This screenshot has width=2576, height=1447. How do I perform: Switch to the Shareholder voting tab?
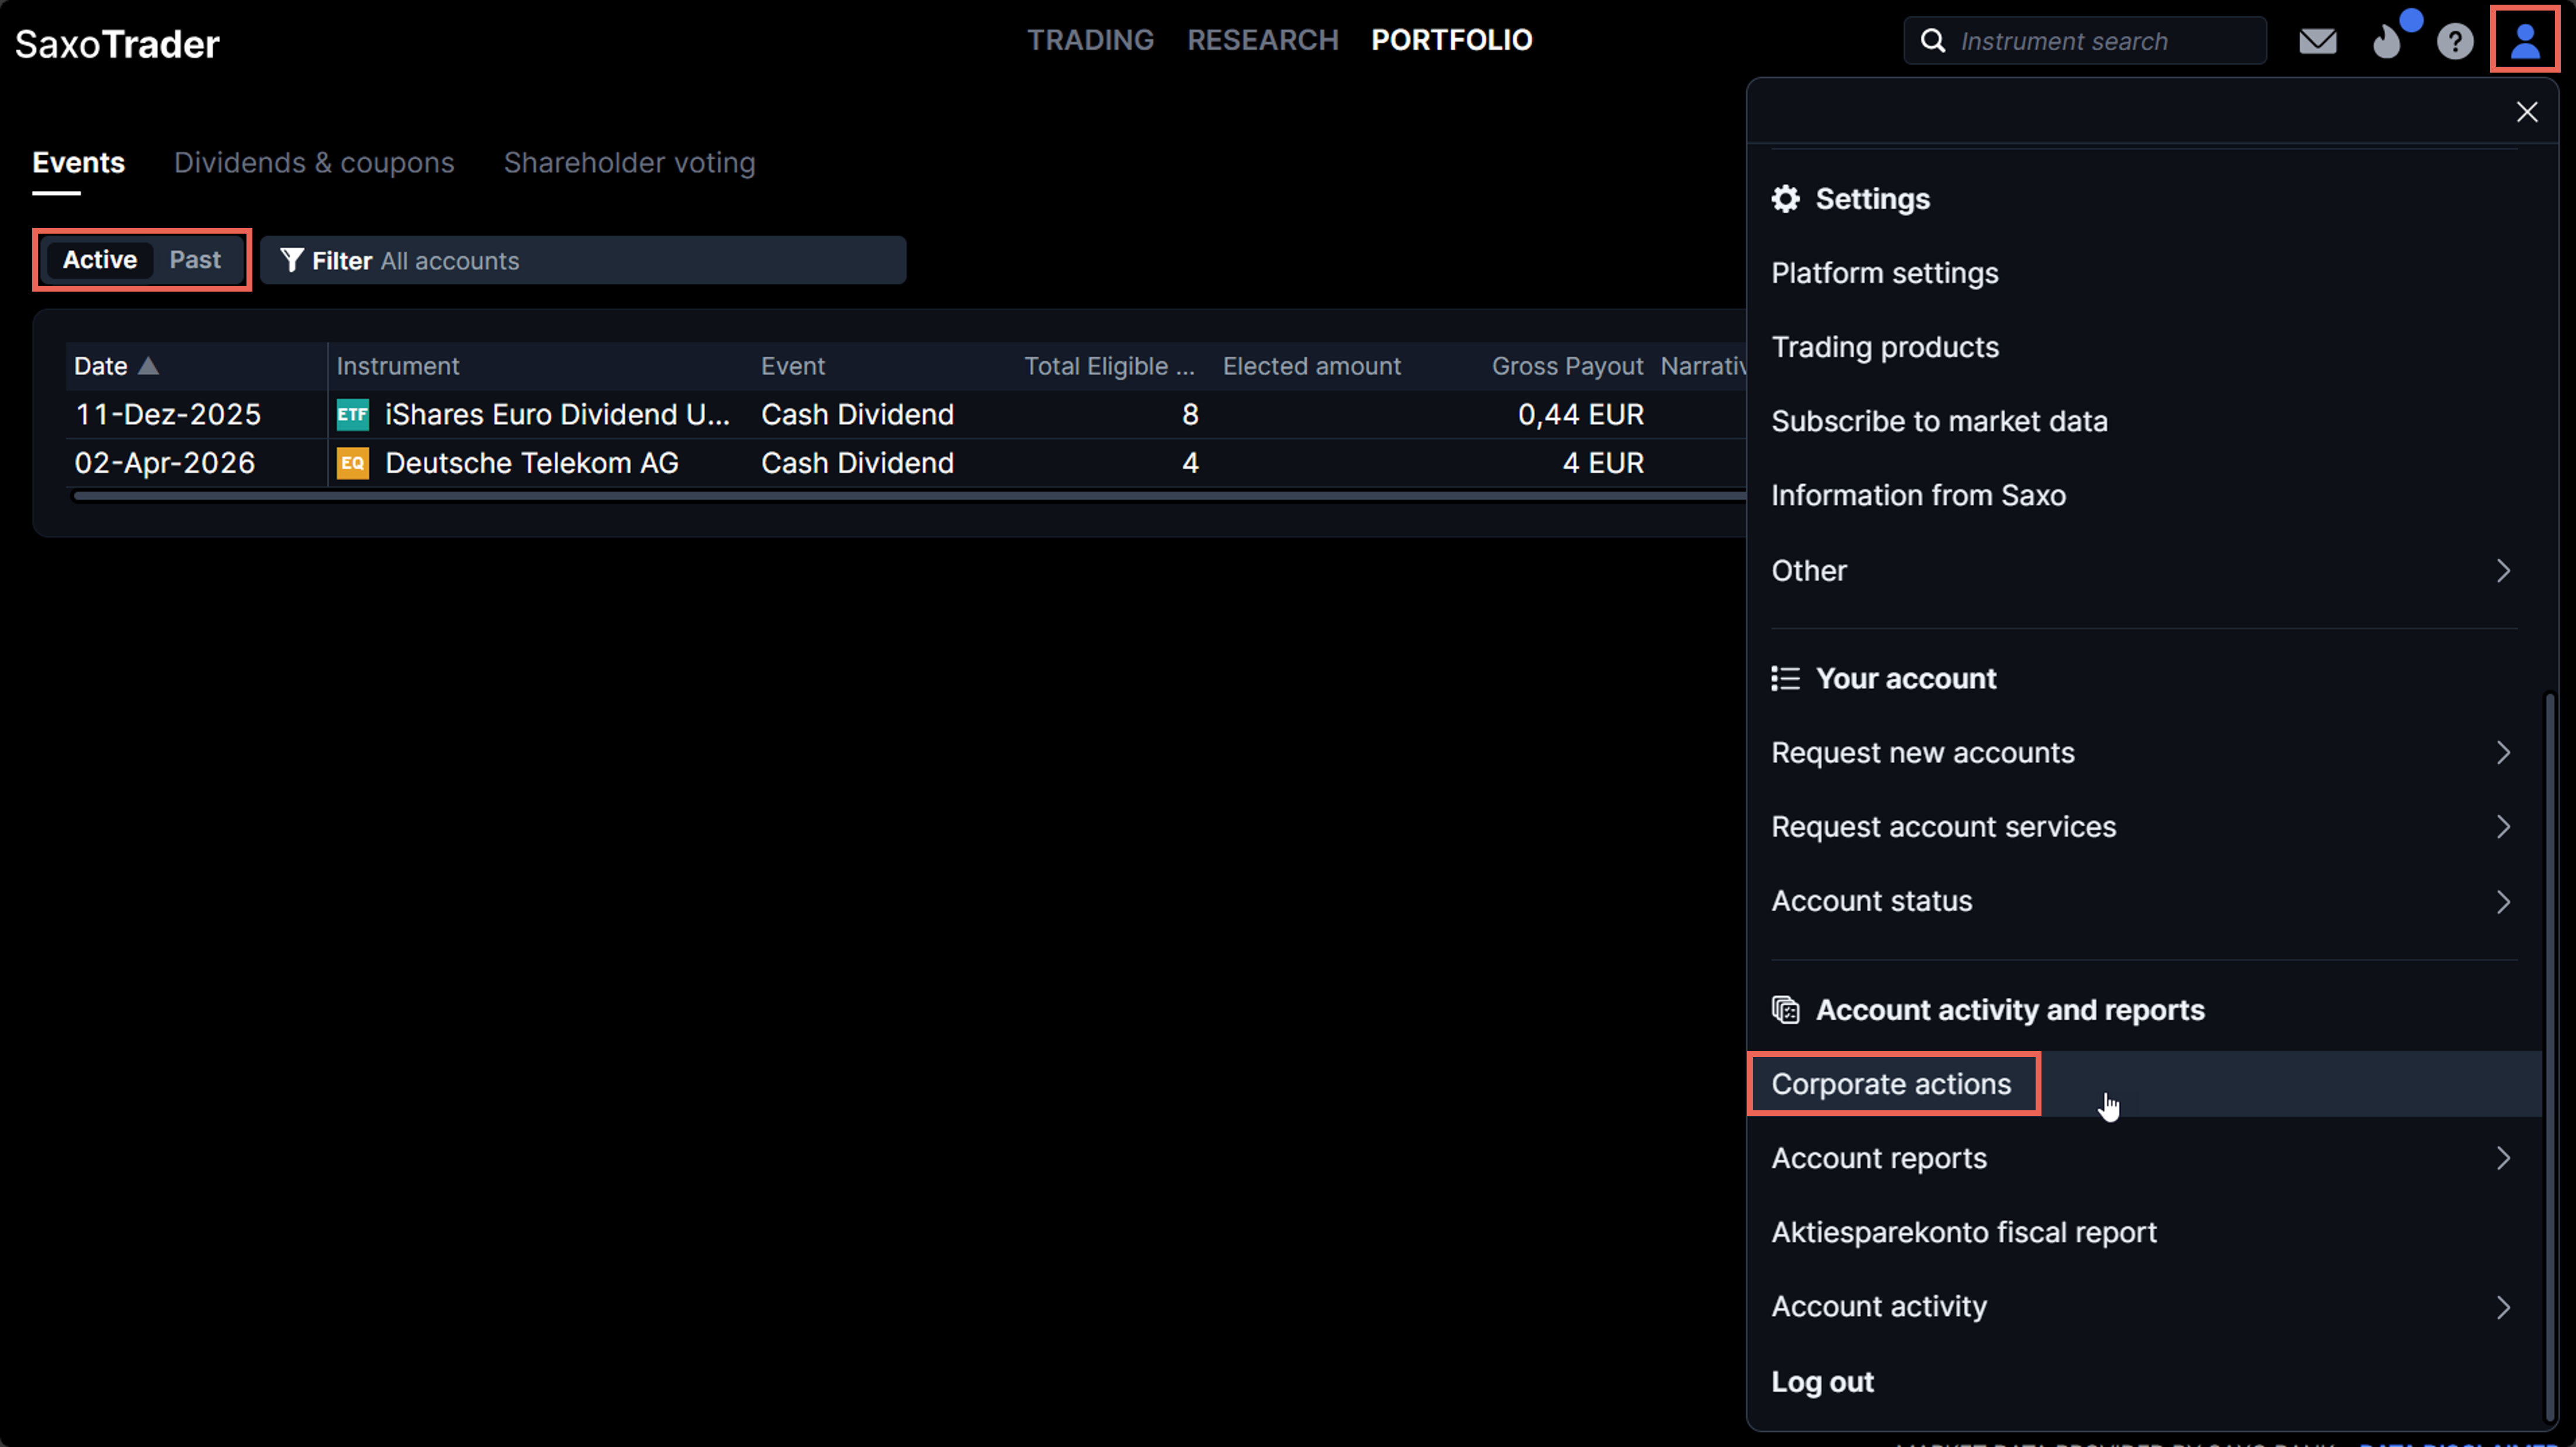tap(629, 163)
